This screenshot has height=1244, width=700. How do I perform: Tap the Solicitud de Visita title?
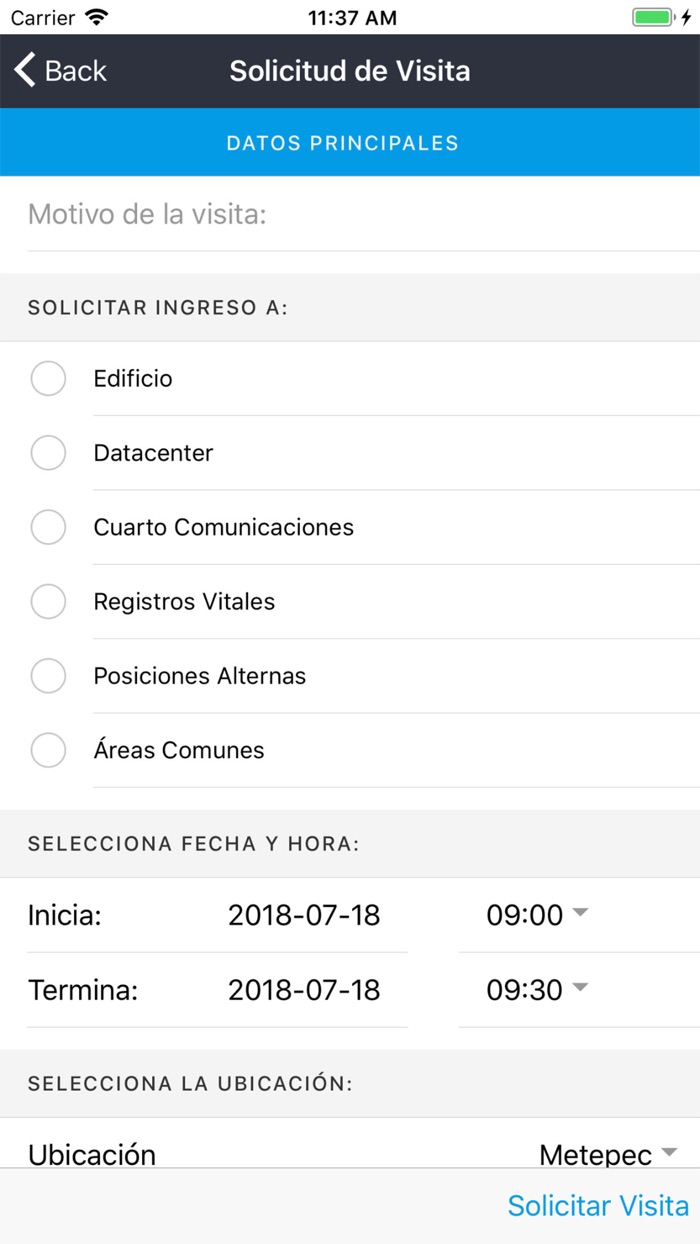pos(350,71)
